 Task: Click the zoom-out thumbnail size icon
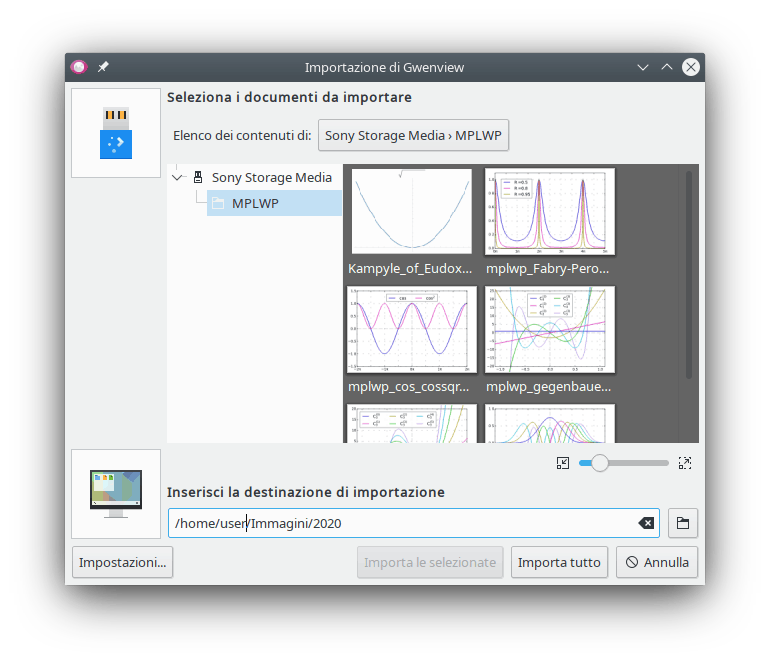click(563, 463)
